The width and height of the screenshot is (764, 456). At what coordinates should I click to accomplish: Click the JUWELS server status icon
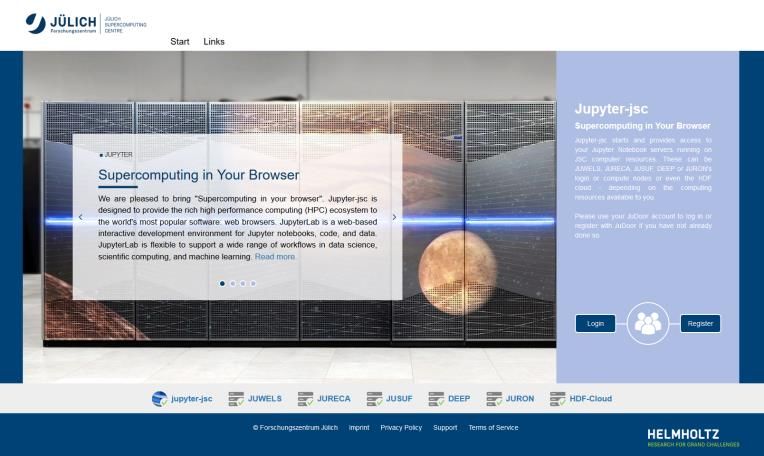pos(236,399)
